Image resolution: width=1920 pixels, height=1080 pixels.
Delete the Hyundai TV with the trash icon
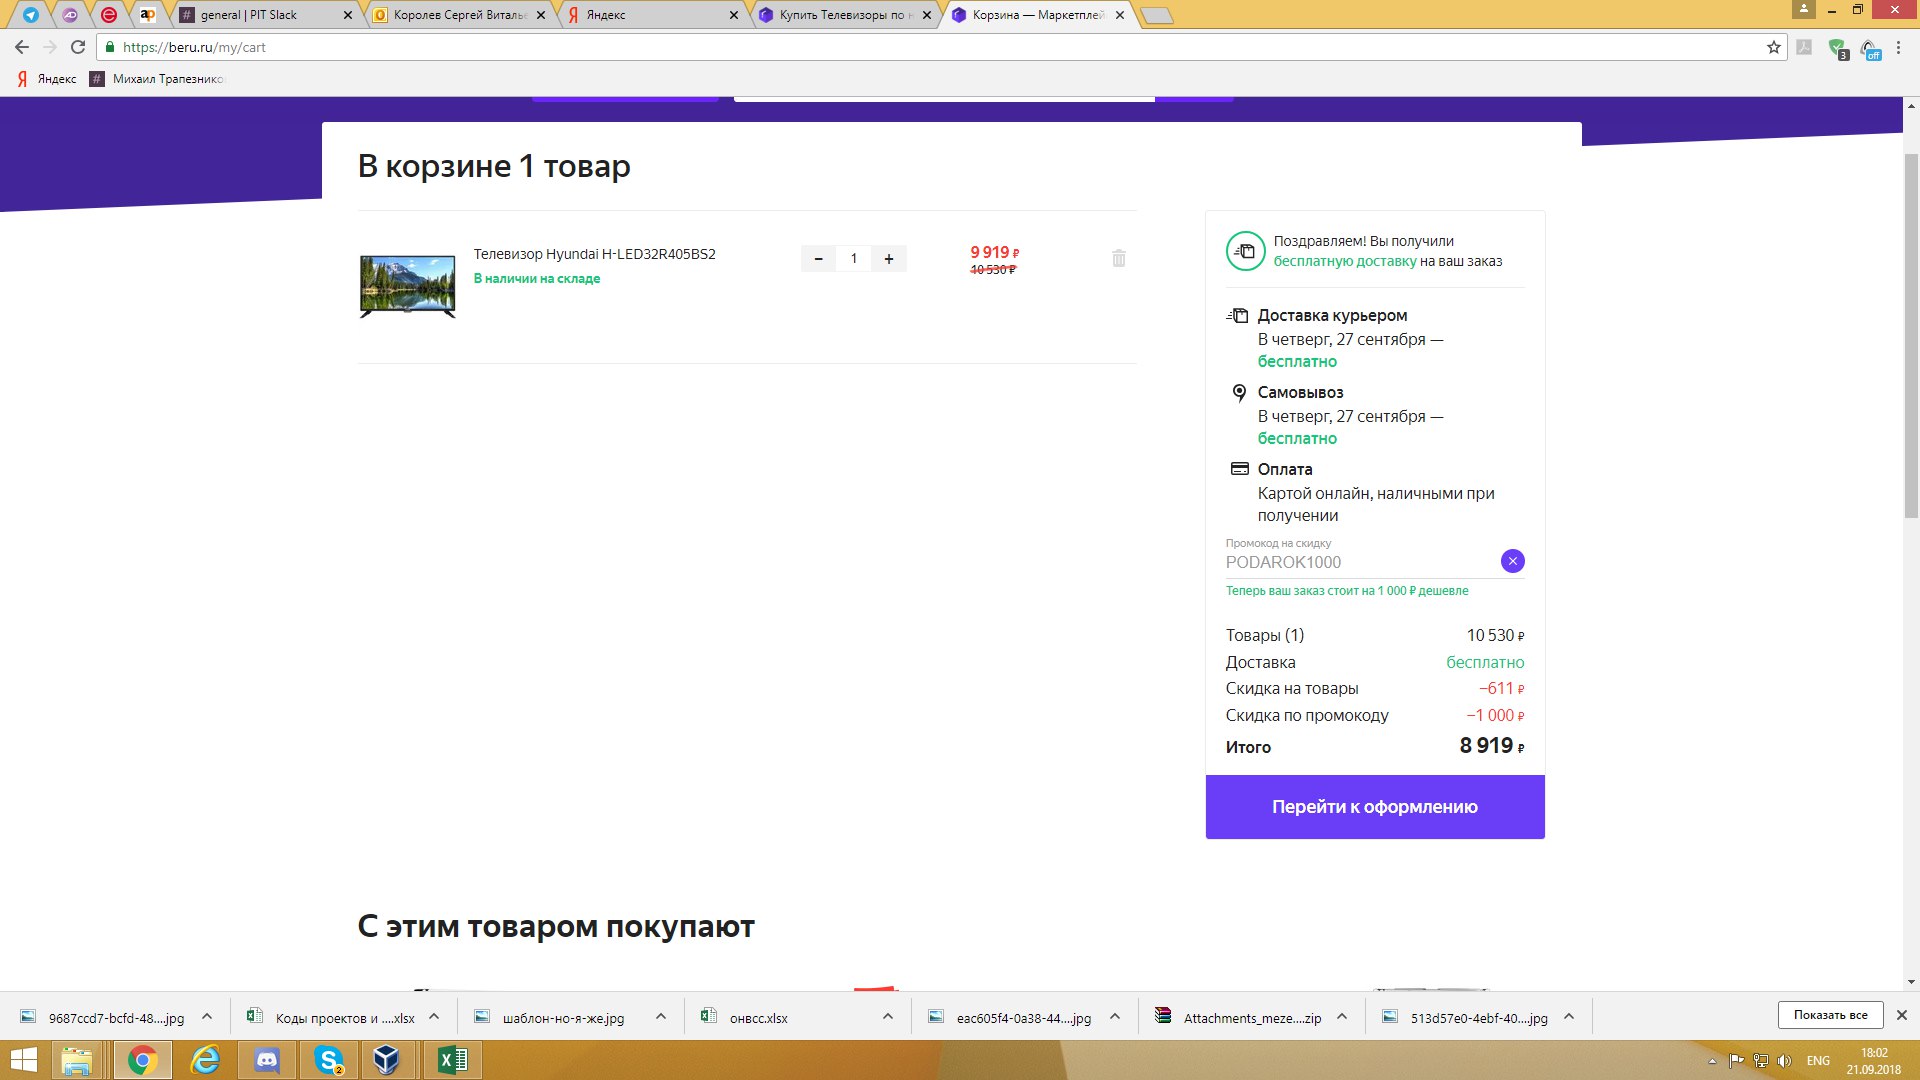[1119, 258]
